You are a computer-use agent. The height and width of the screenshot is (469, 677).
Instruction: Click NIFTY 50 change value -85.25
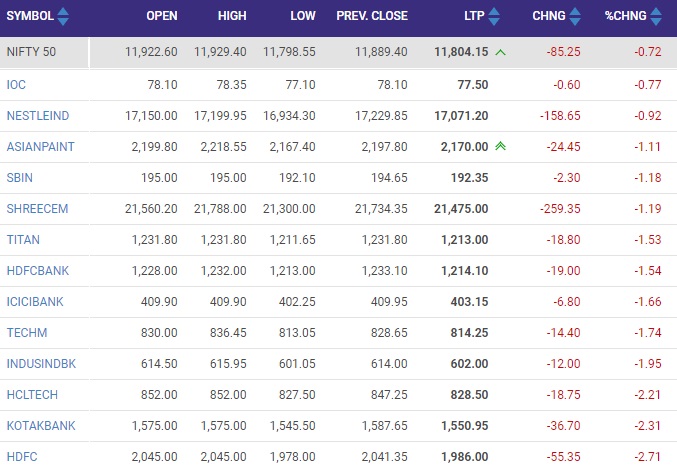563,52
